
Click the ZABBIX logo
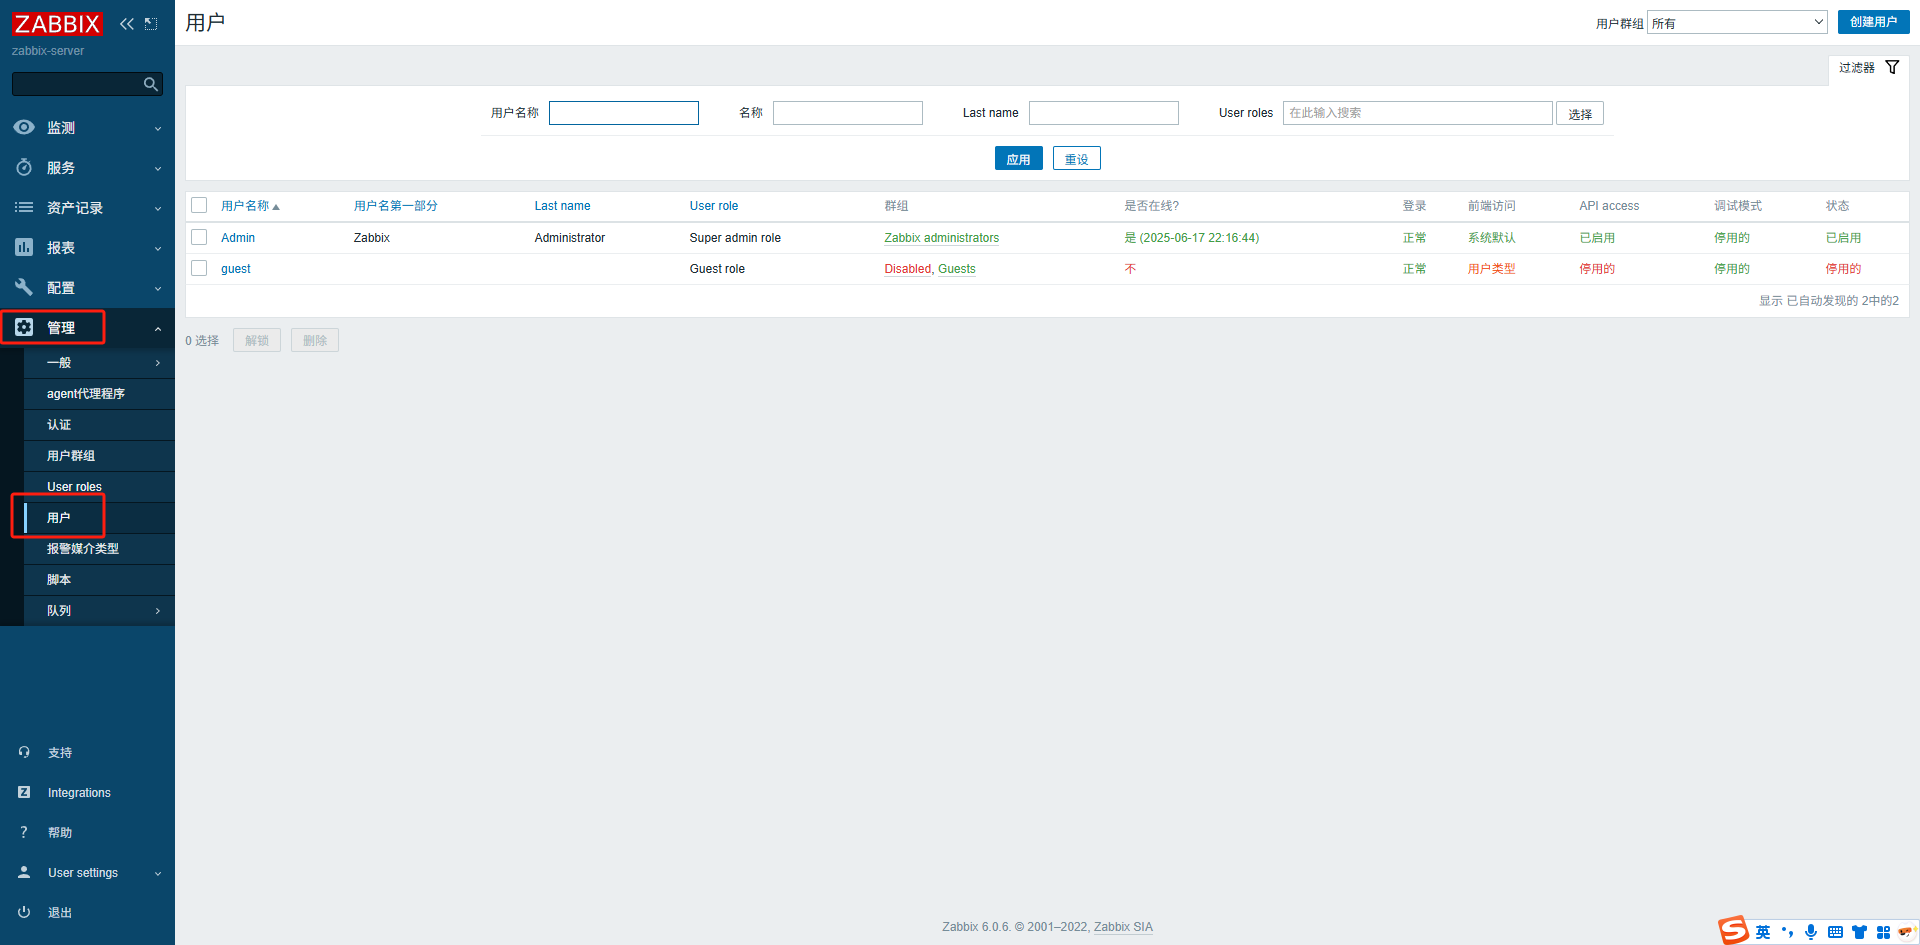[x=57, y=23]
